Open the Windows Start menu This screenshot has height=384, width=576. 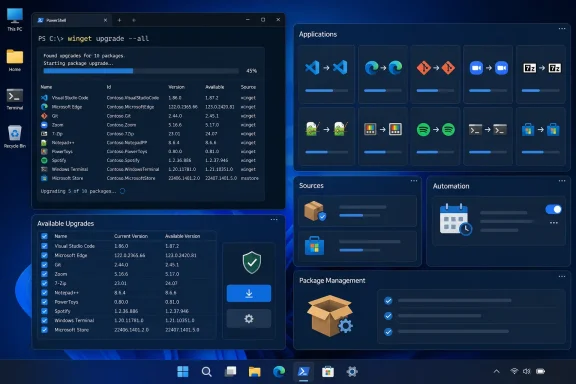click(183, 372)
